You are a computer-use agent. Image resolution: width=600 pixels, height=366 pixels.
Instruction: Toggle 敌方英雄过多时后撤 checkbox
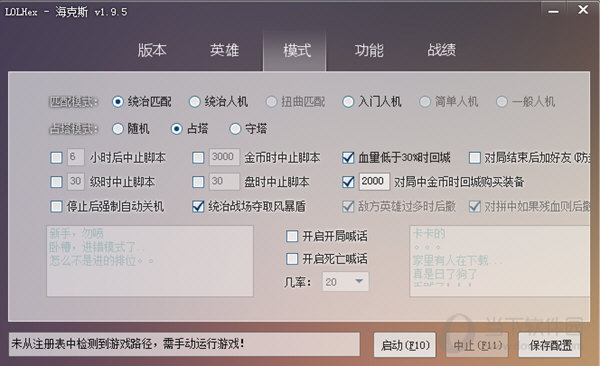pyautogui.click(x=348, y=207)
